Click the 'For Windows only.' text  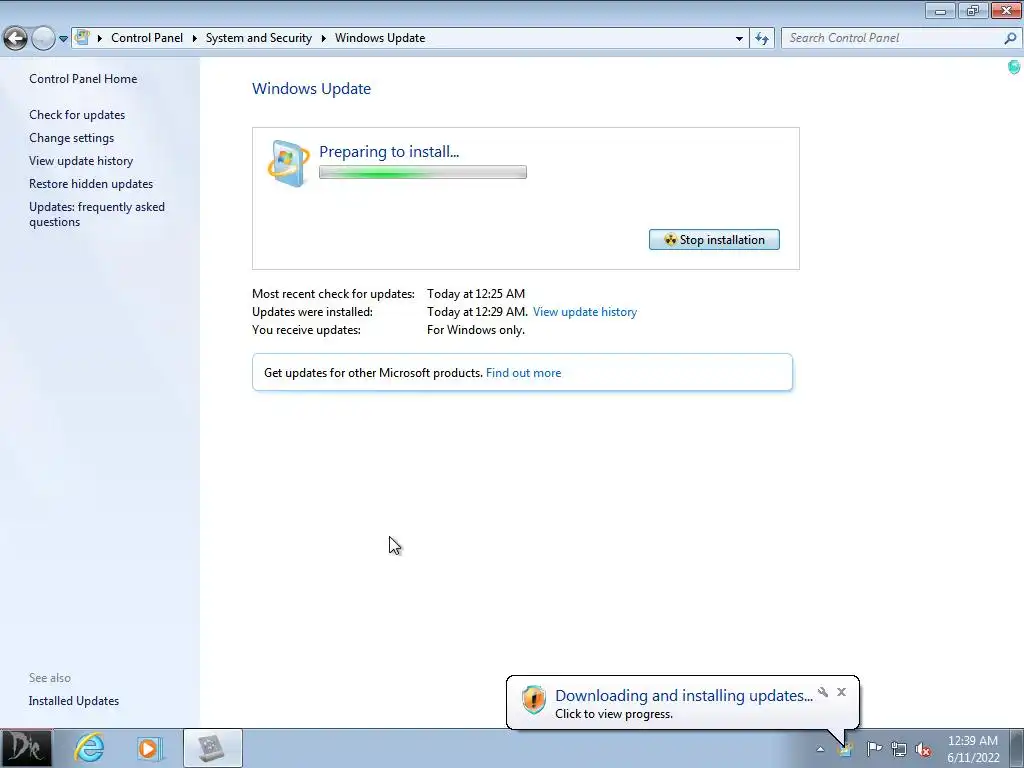(x=475, y=330)
